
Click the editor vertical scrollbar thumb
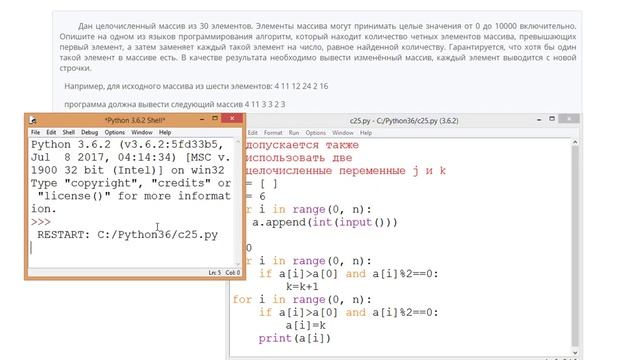[x=575, y=246]
